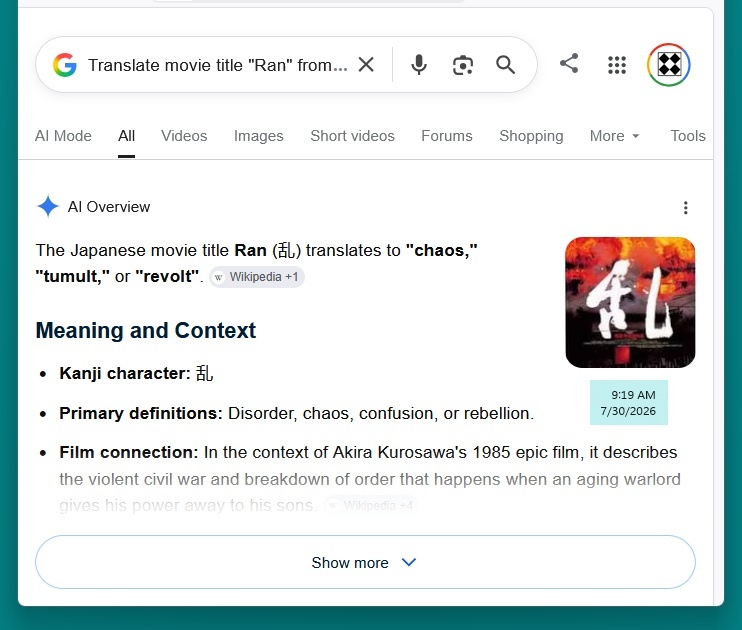Switch to the Videos tab
Image resolution: width=742 pixels, height=630 pixels.
[184, 136]
